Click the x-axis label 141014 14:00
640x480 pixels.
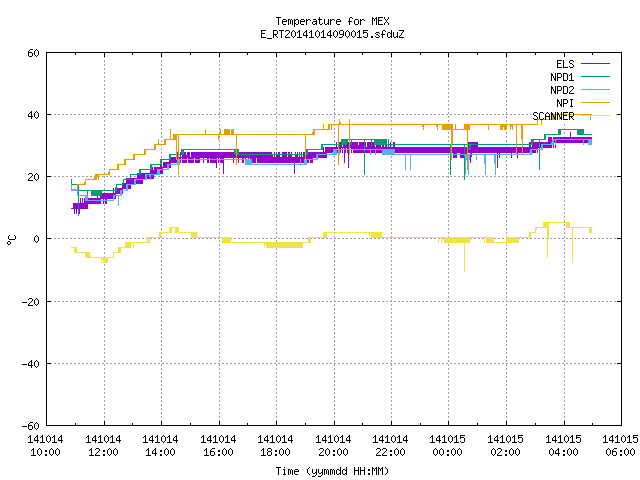[x=160, y=446]
